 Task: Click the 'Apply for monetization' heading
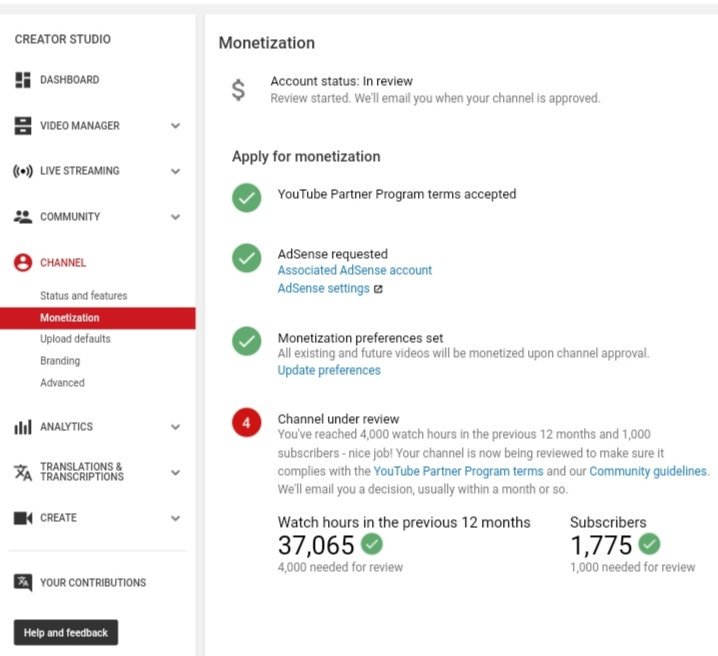pyautogui.click(x=306, y=157)
